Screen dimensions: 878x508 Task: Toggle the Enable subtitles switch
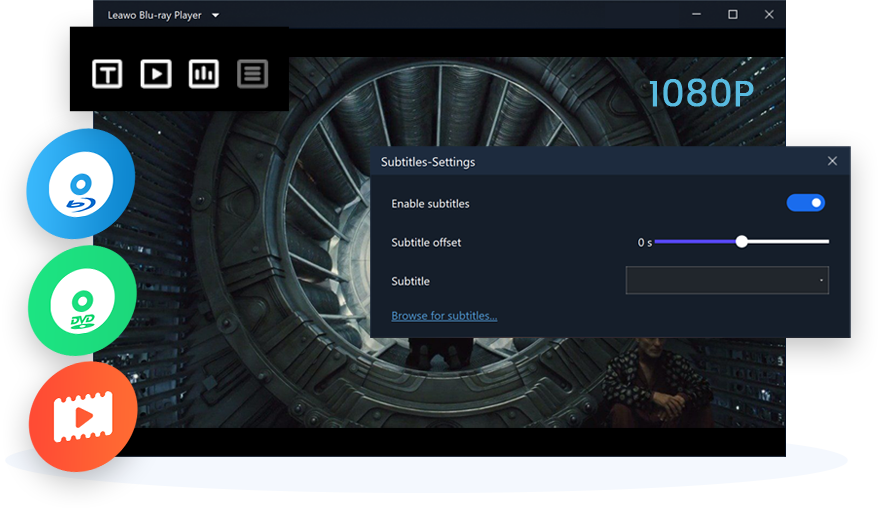point(805,203)
